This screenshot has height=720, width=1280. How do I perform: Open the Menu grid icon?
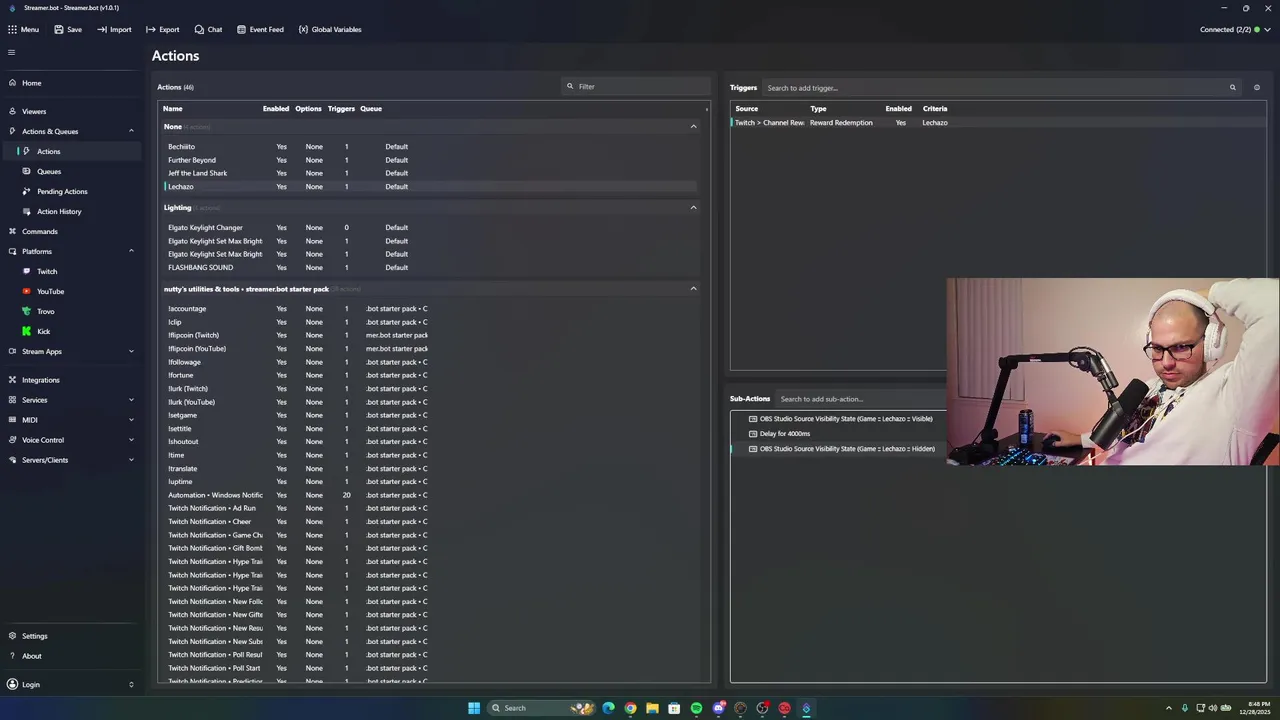click(23, 29)
